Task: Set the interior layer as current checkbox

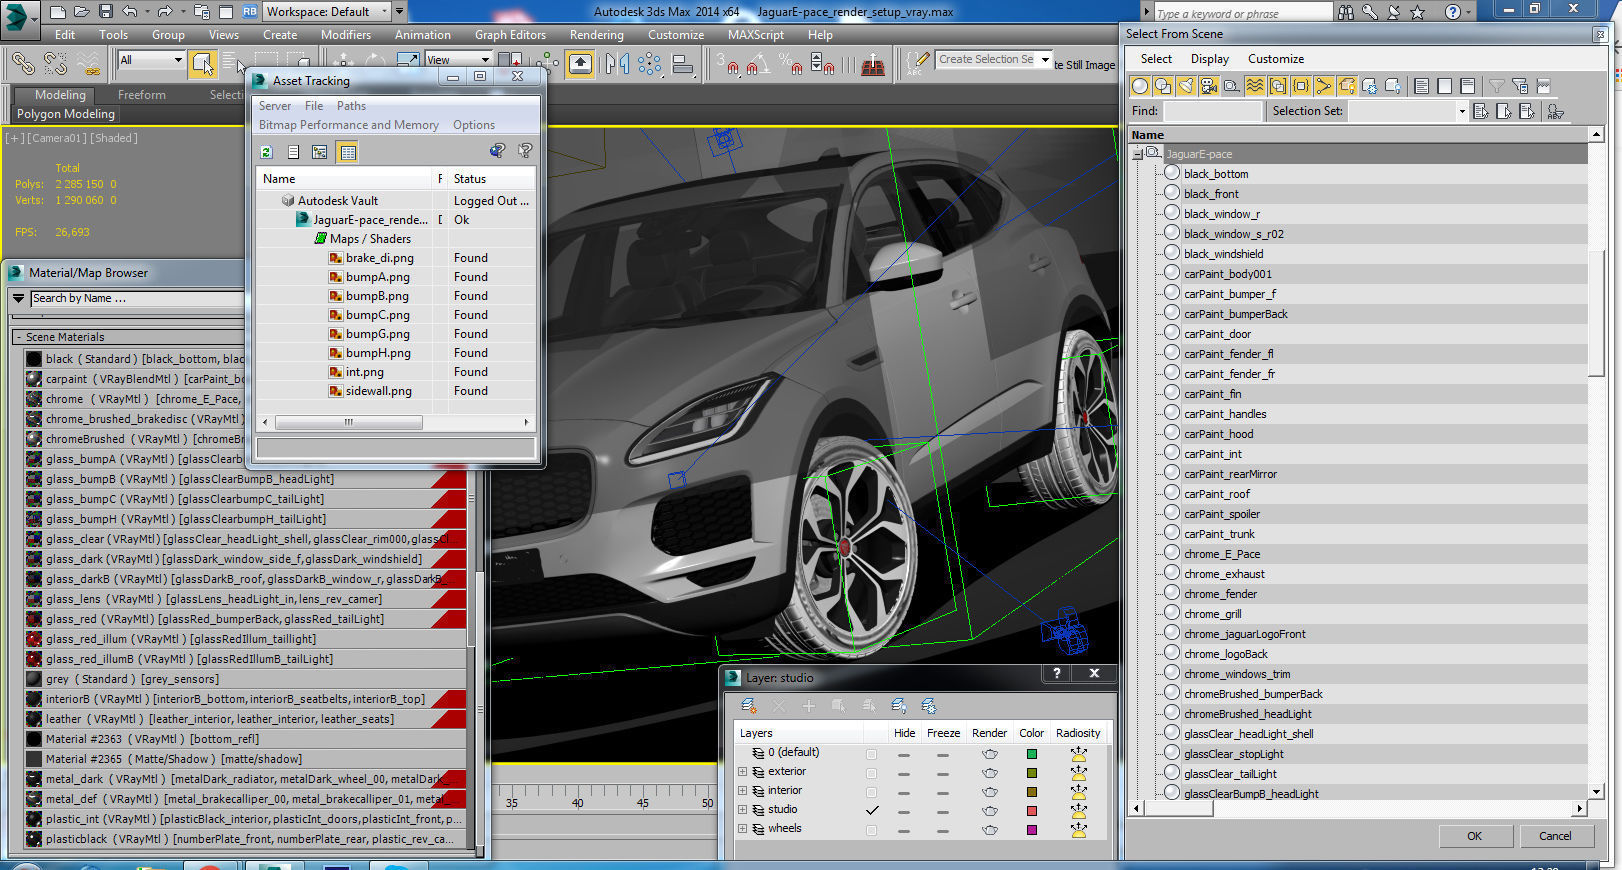Action: (x=872, y=792)
